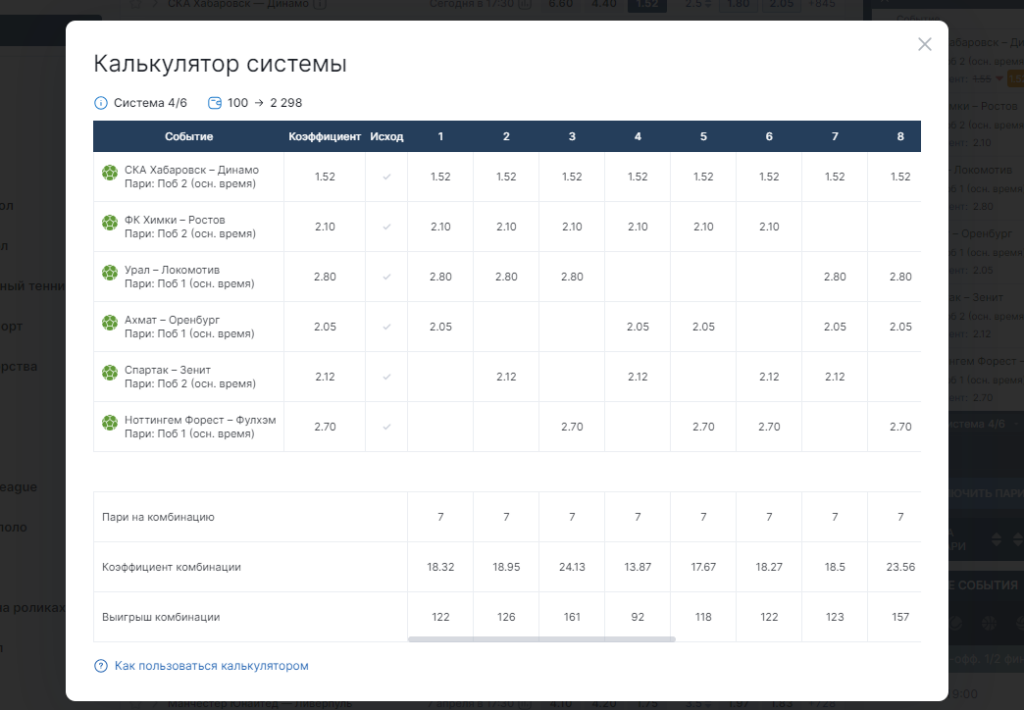Image resolution: width=1024 pixels, height=710 pixels.
Task: Click football icon for Спартак – Зенит
Action: coord(110,372)
